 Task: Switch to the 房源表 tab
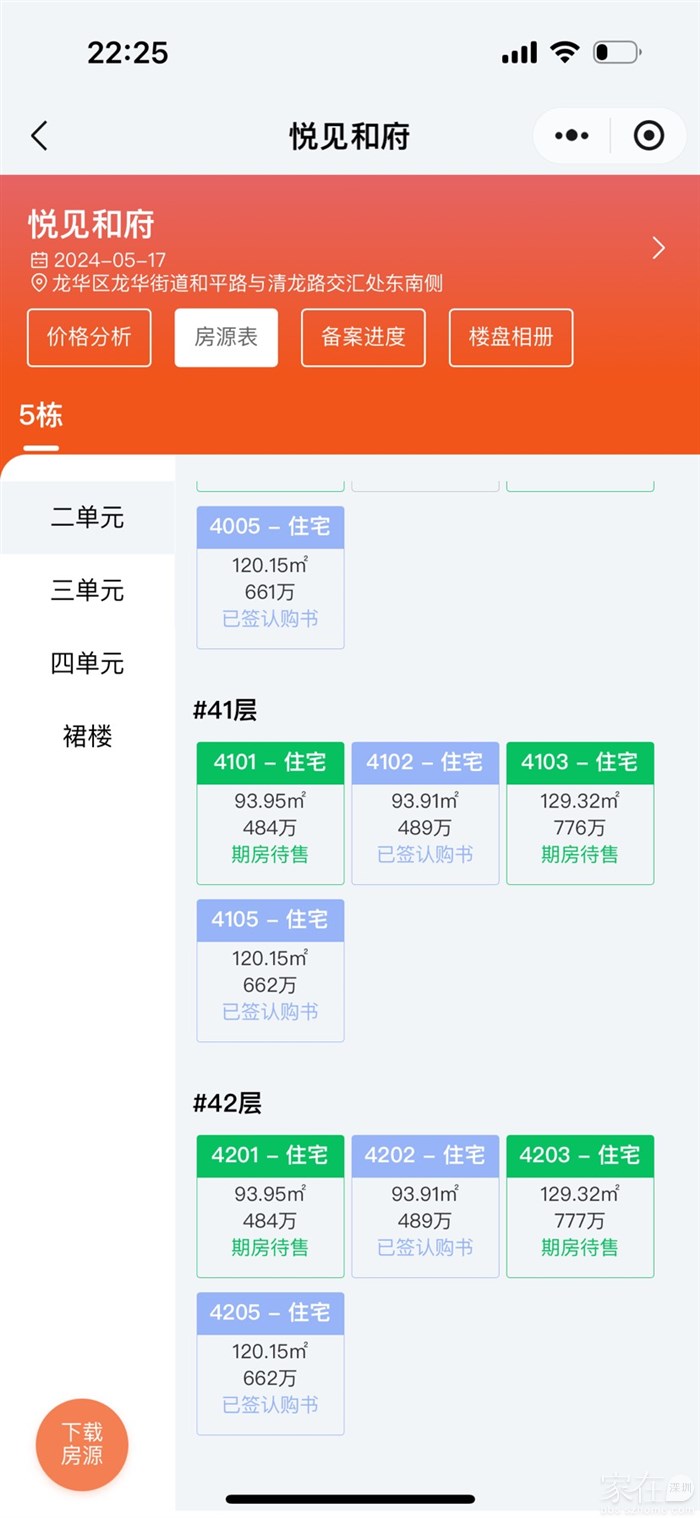pos(226,337)
